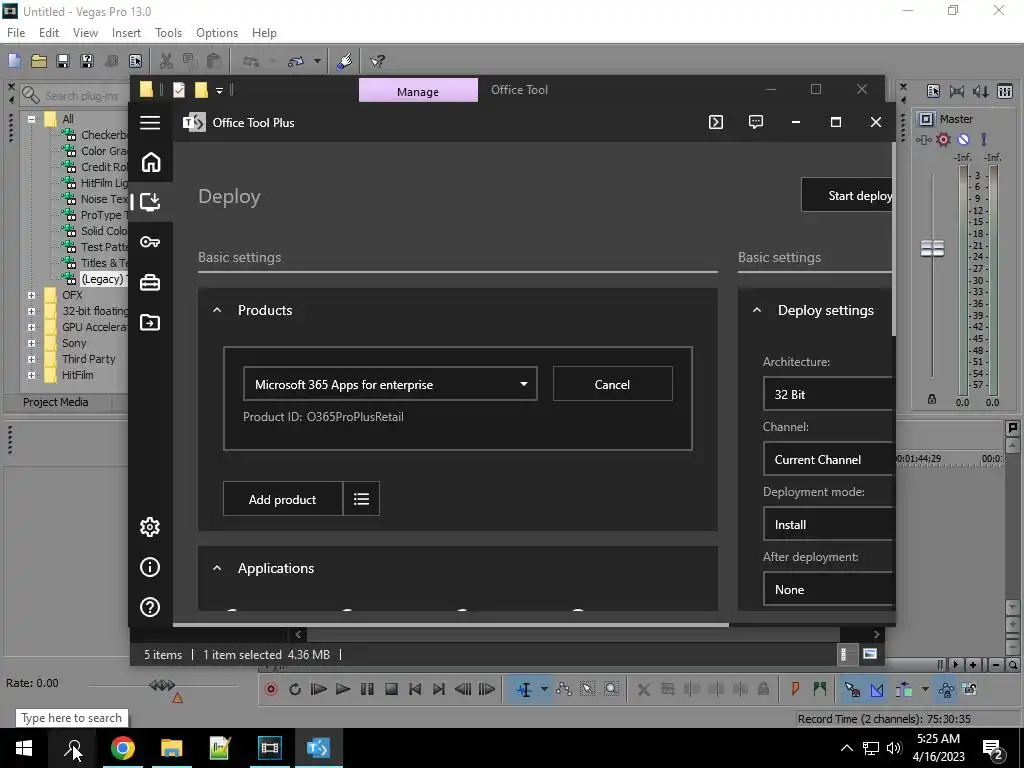Open the Deployment mode Install dropdown
The image size is (1024, 768).
[827, 524]
